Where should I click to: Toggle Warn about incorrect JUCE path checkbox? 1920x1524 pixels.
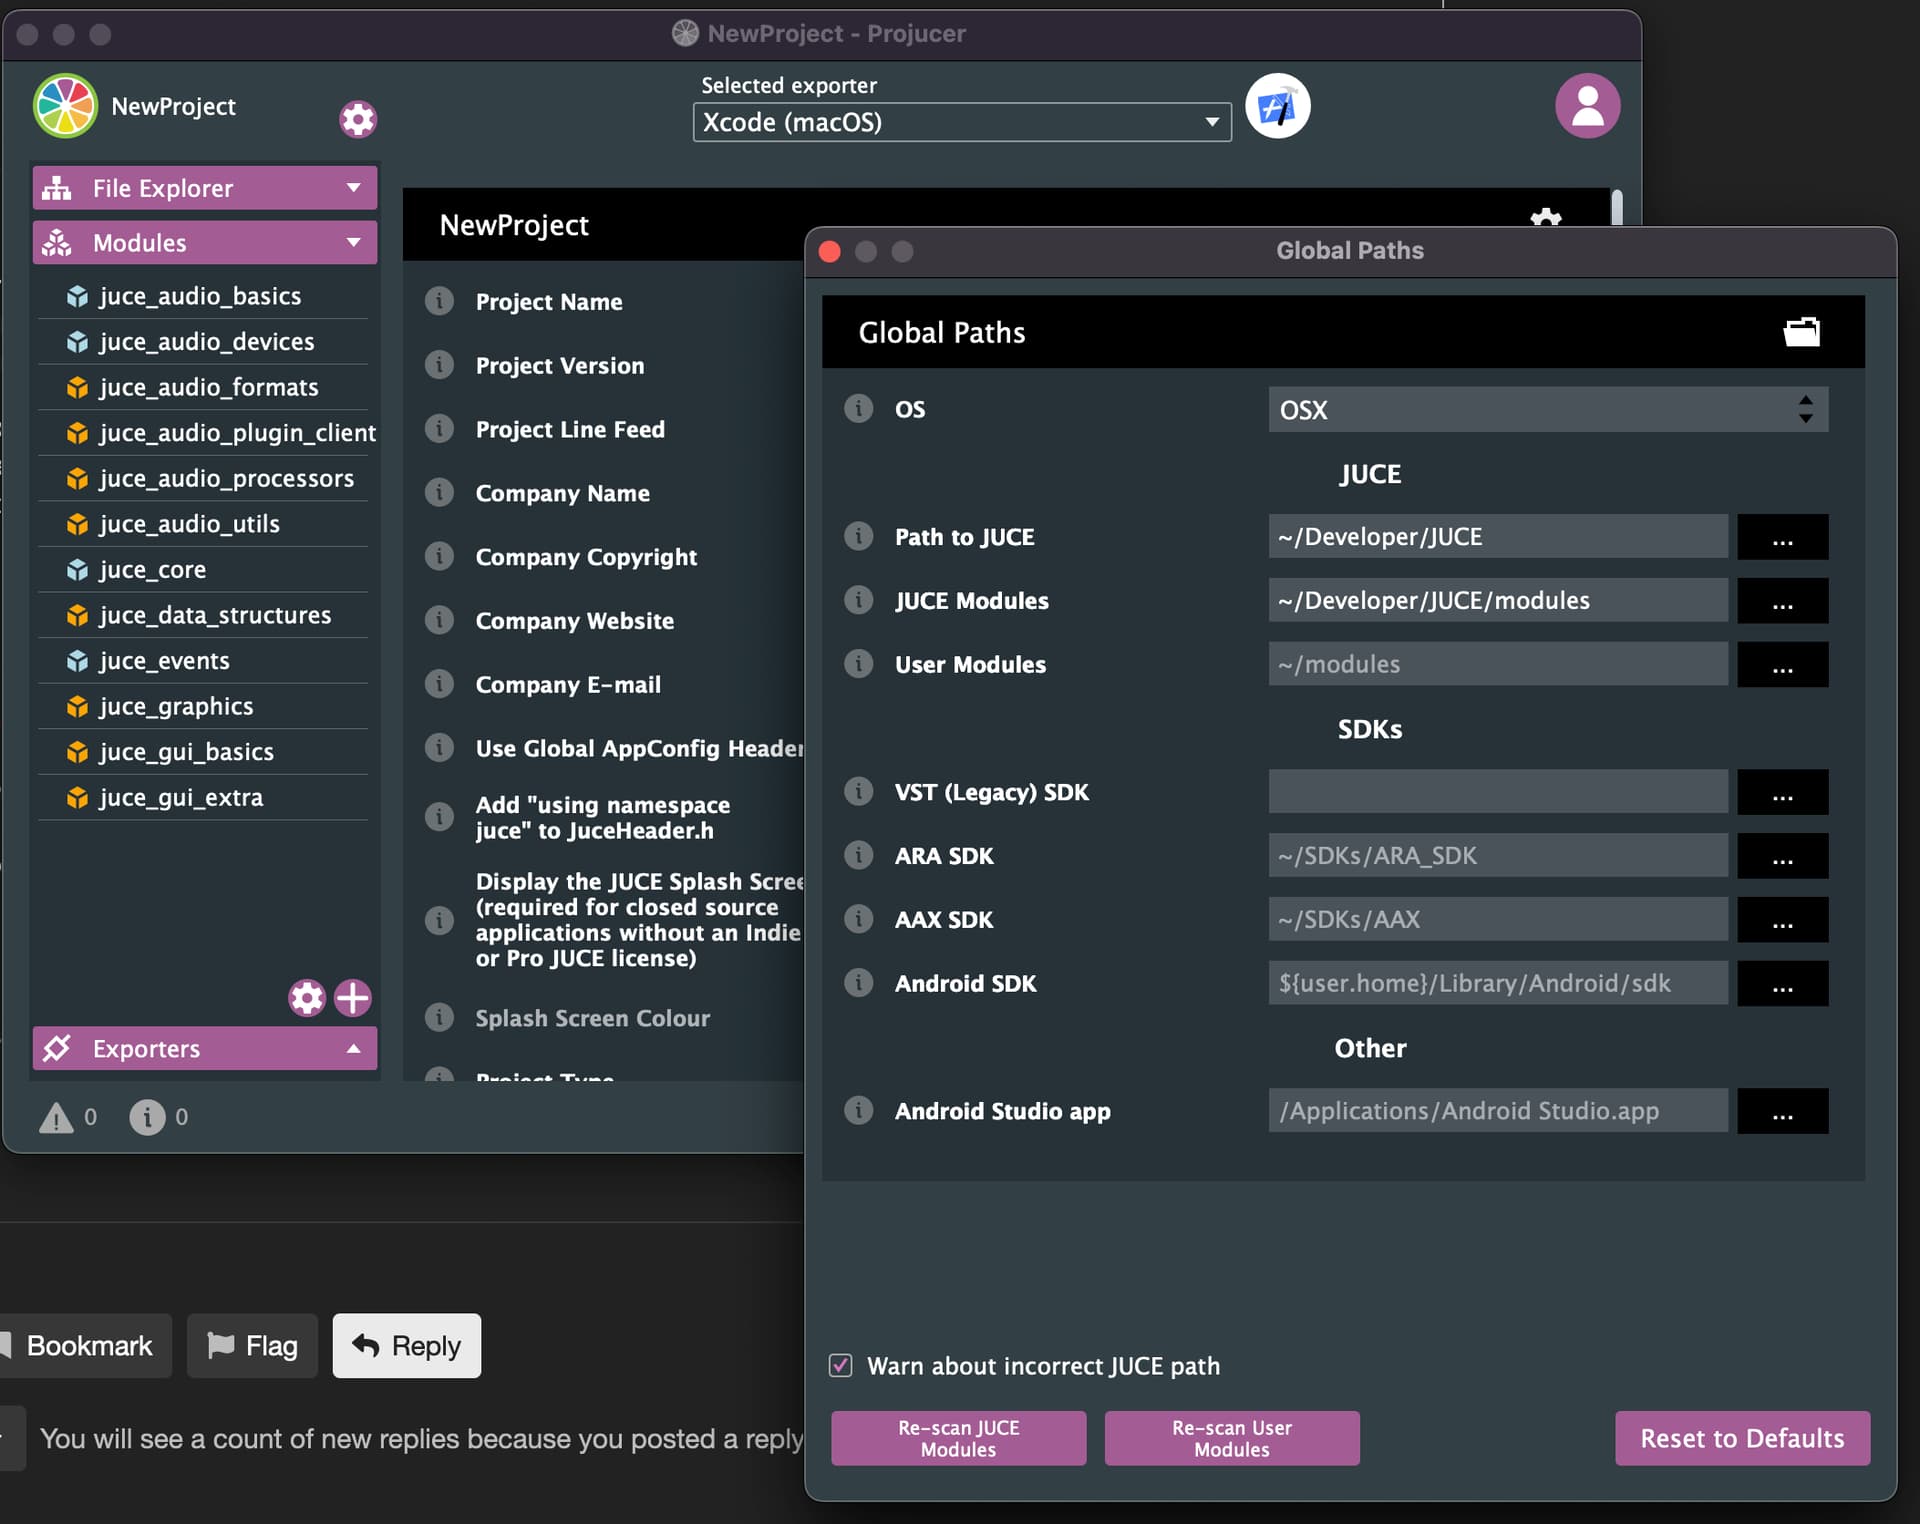[841, 1366]
